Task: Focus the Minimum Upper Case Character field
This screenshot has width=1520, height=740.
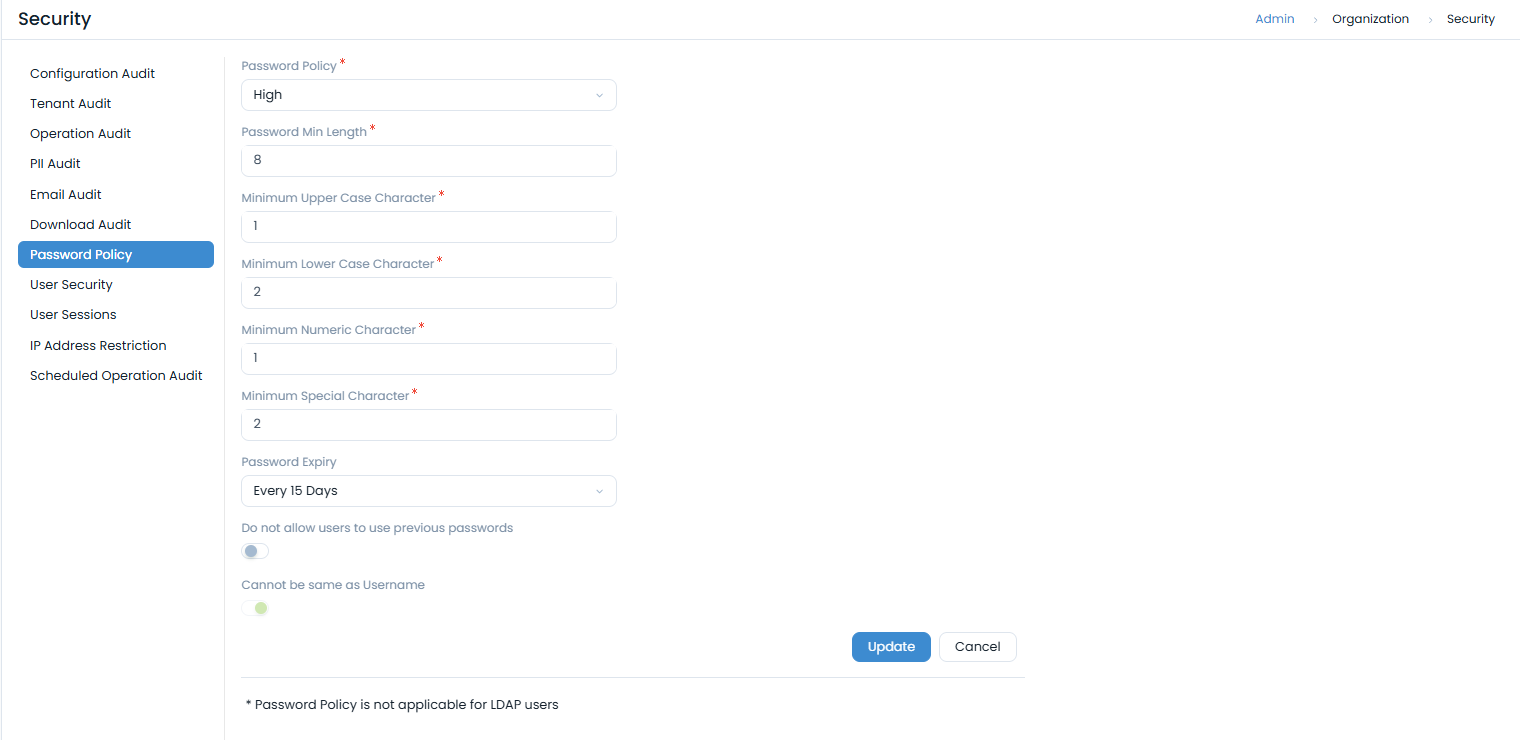Action: [428, 227]
